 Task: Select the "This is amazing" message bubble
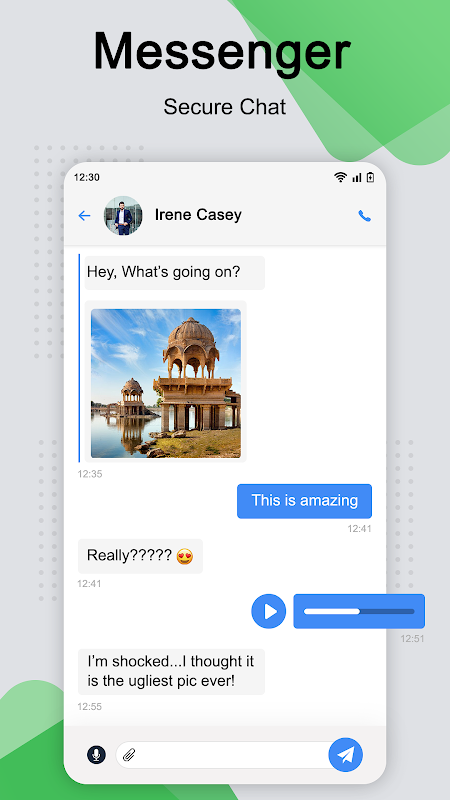click(x=305, y=501)
